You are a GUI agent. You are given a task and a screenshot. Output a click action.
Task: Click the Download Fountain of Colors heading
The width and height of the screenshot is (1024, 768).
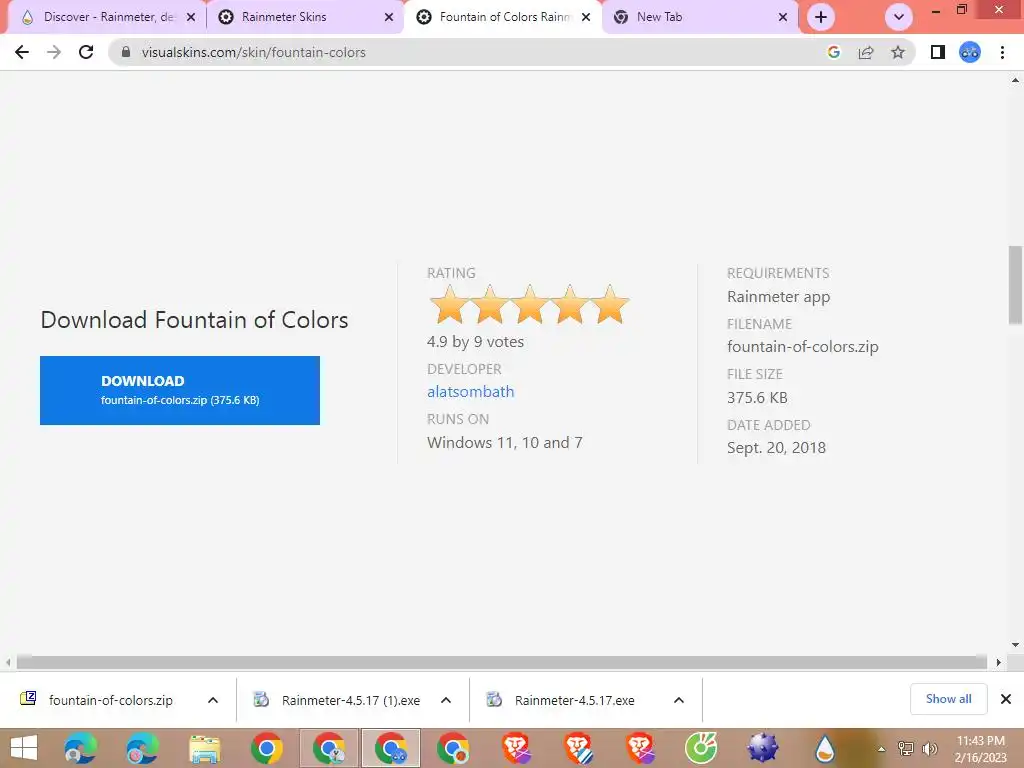click(194, 319)
